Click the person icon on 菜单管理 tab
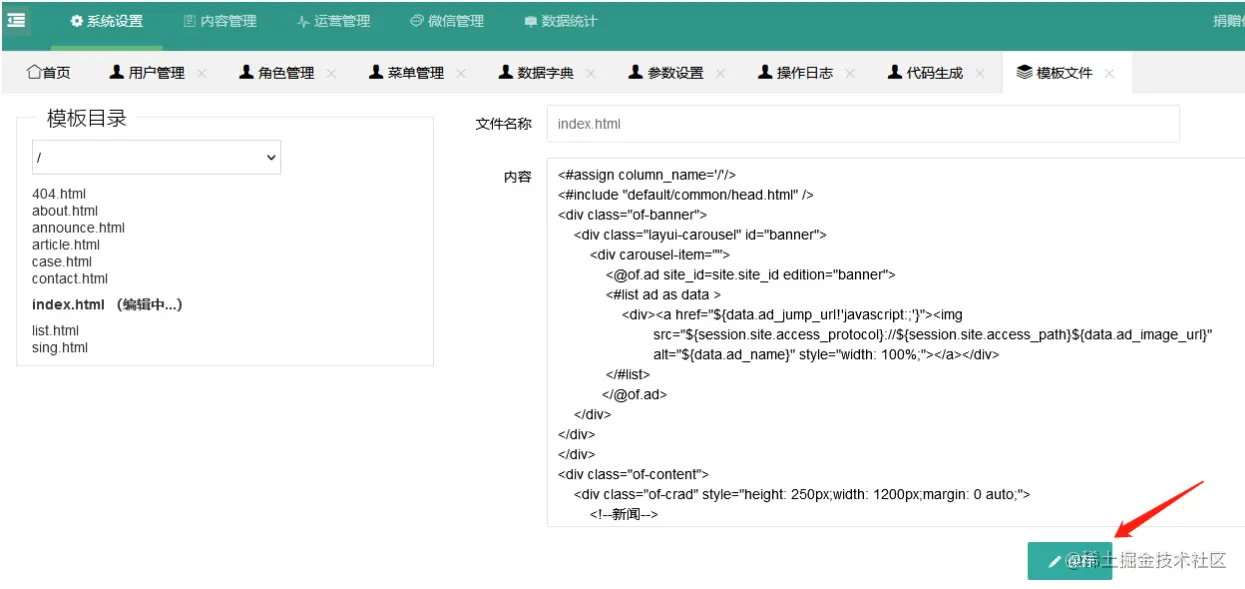The height and width of the screenshot is (589, 1245). (x=376, y=72)
